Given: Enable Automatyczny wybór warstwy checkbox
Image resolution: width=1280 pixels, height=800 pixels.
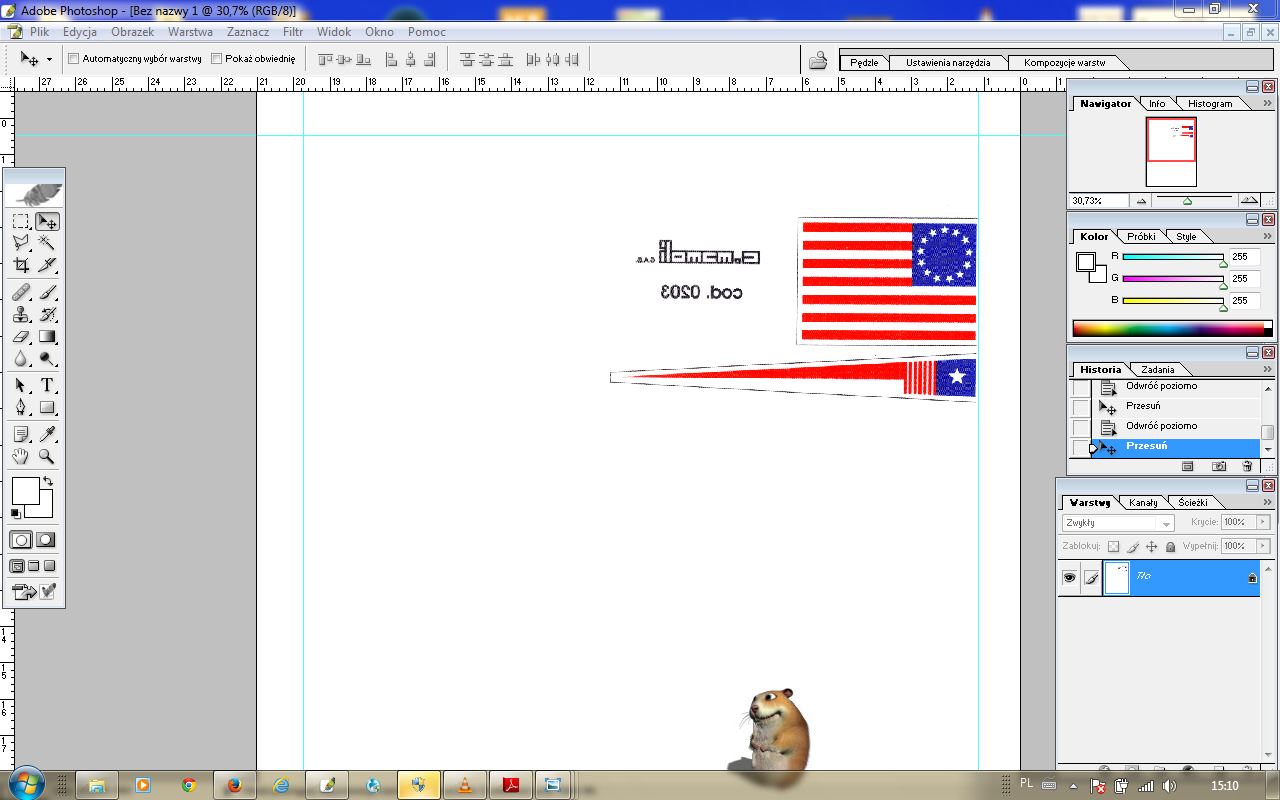Looking at the screenshot, I should (x=74, y=59).
